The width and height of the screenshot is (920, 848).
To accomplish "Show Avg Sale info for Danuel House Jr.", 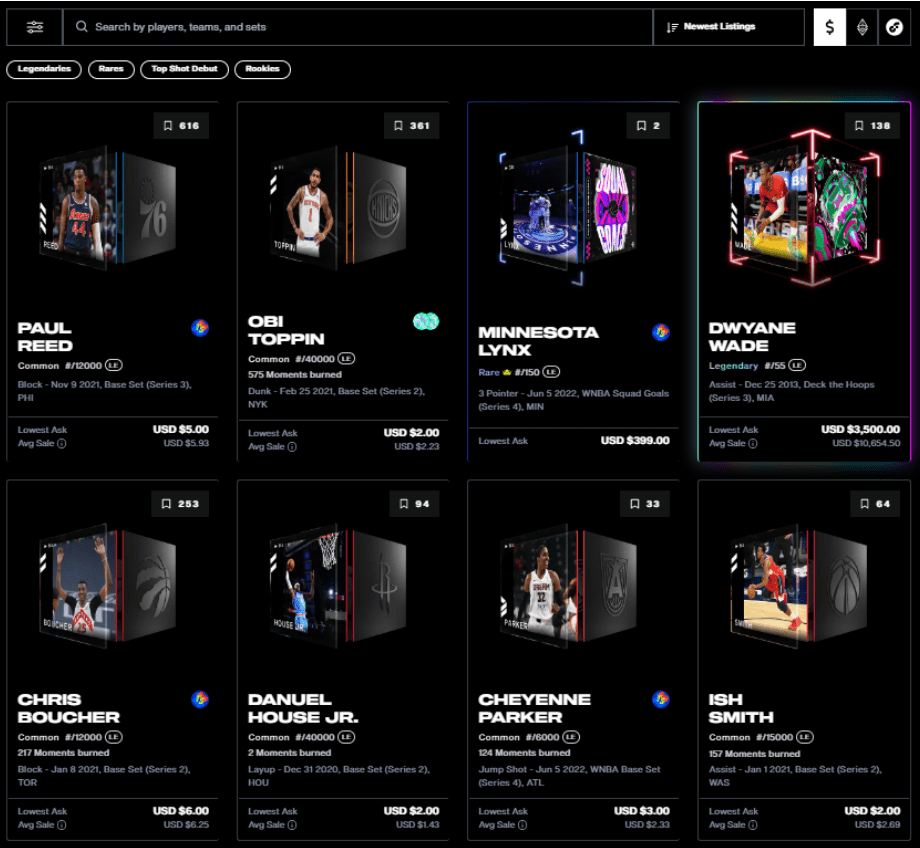I will 292,825.
